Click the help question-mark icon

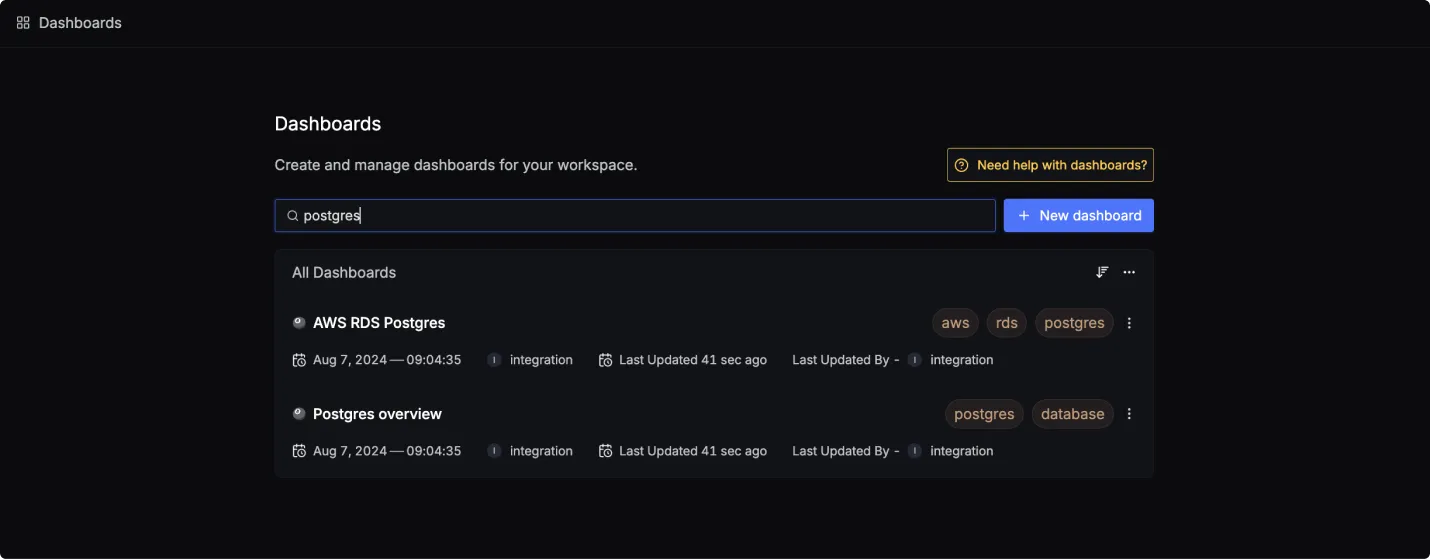click(x=961, y=165)
